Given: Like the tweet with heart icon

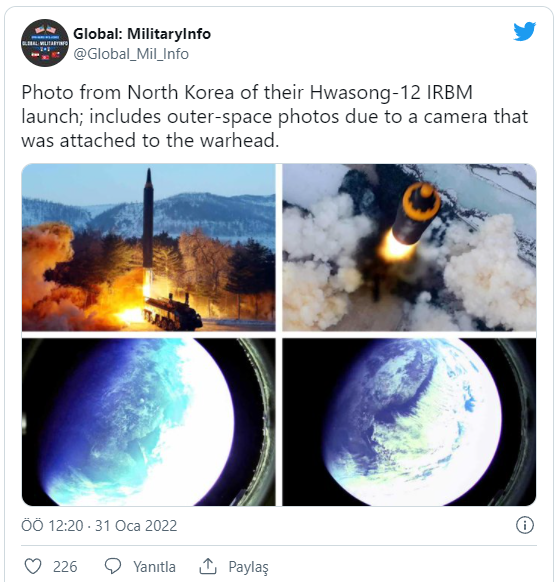Looking at the screenshot, I should (33, 566).
